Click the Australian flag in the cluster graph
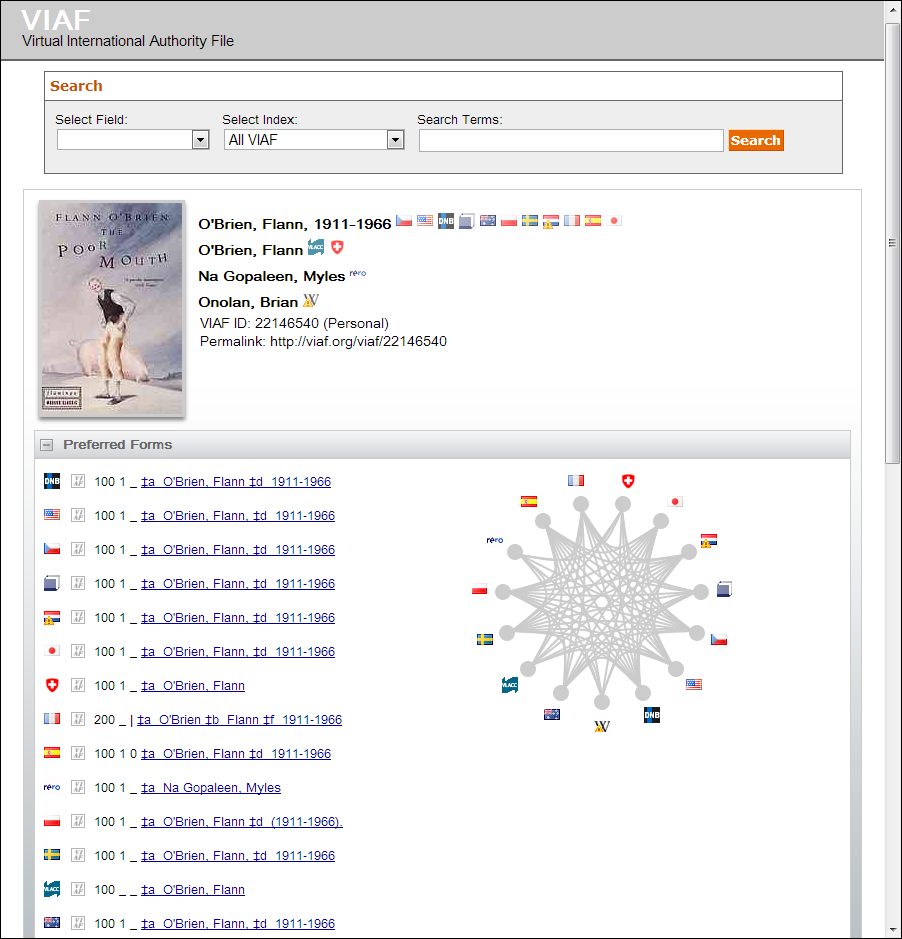Viewport: 902px width, 939px height. point(551,714)
